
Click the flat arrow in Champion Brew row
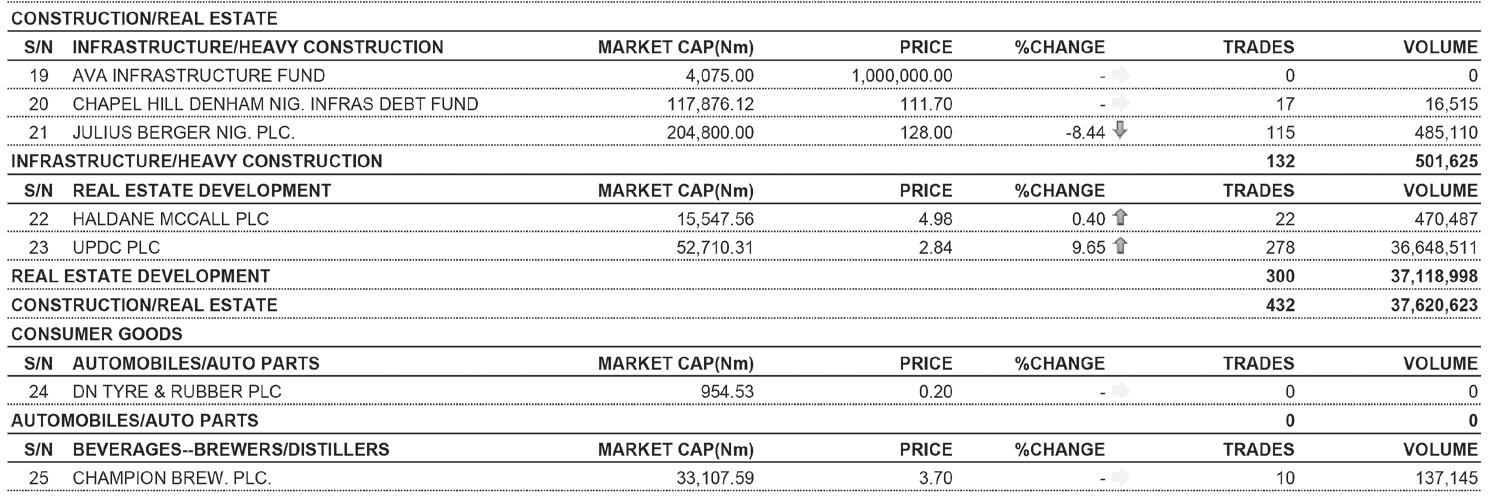coord(1118,477)
